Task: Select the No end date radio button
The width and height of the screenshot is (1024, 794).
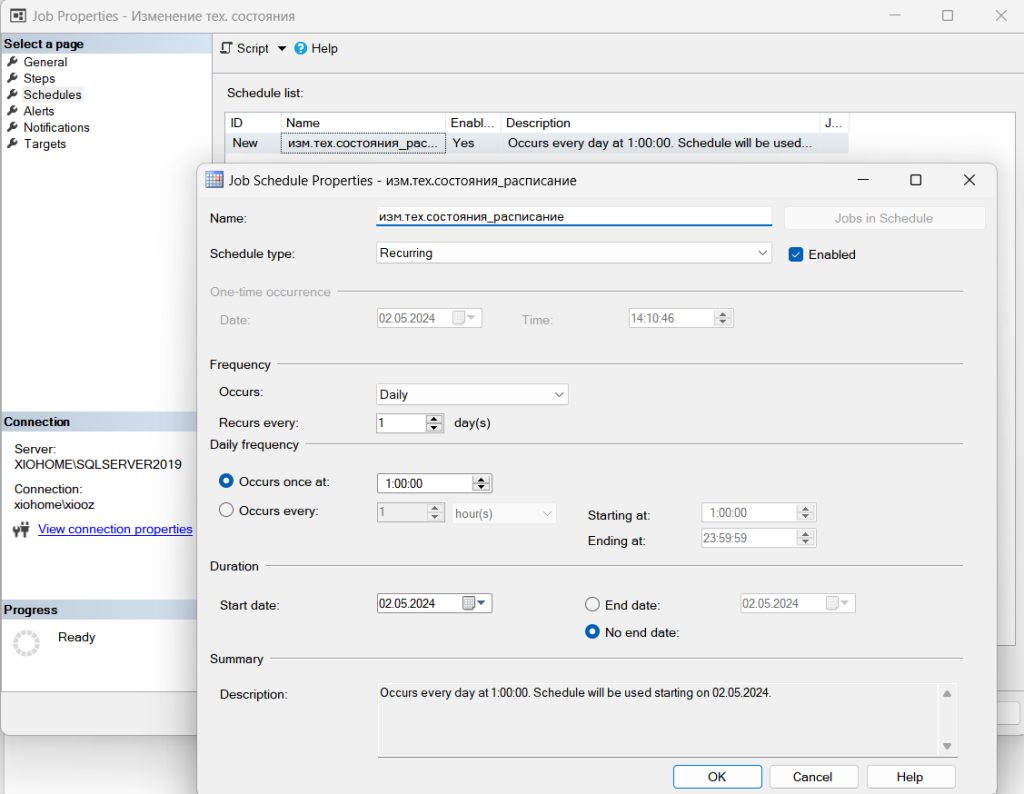Action: pos(592,632)
